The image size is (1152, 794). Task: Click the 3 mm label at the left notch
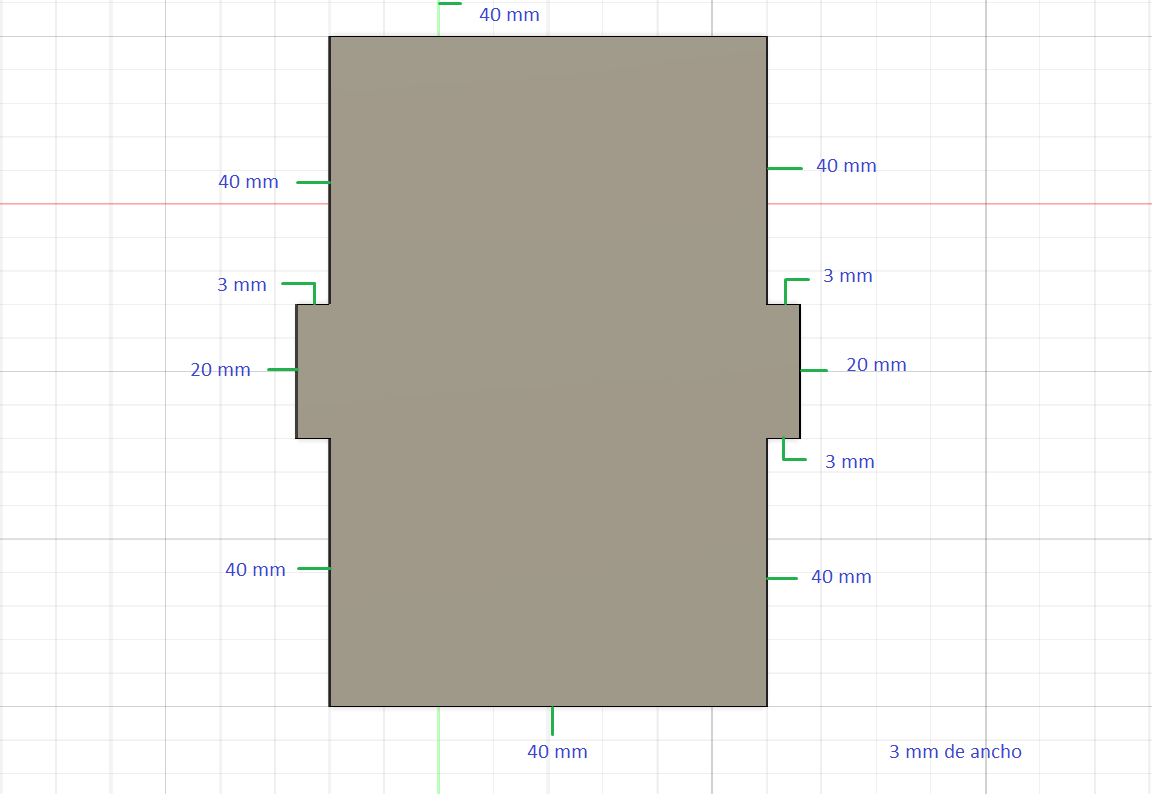242,284
